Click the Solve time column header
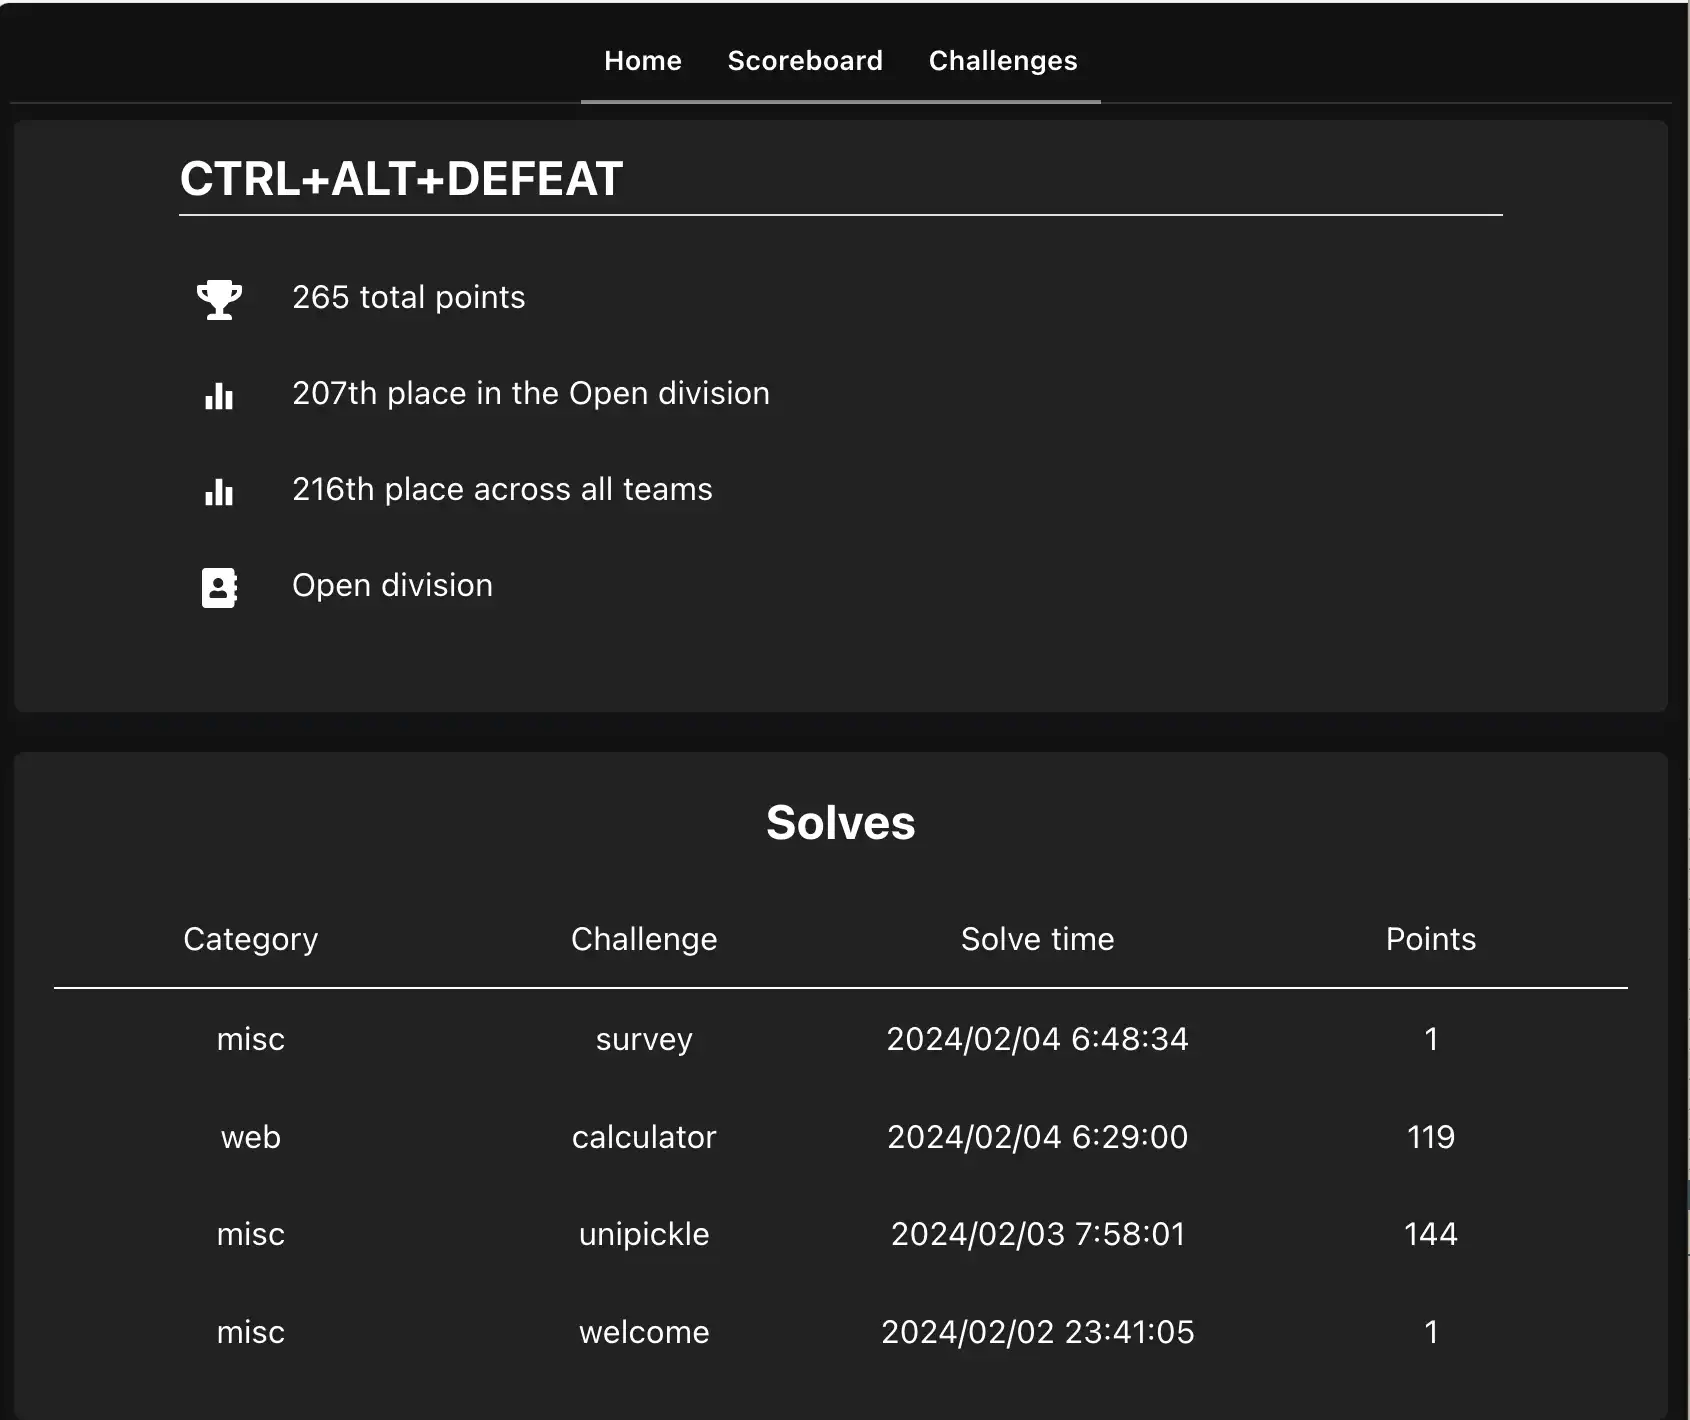This screenshot has height=1420, width=1690. coord(1038,939)
